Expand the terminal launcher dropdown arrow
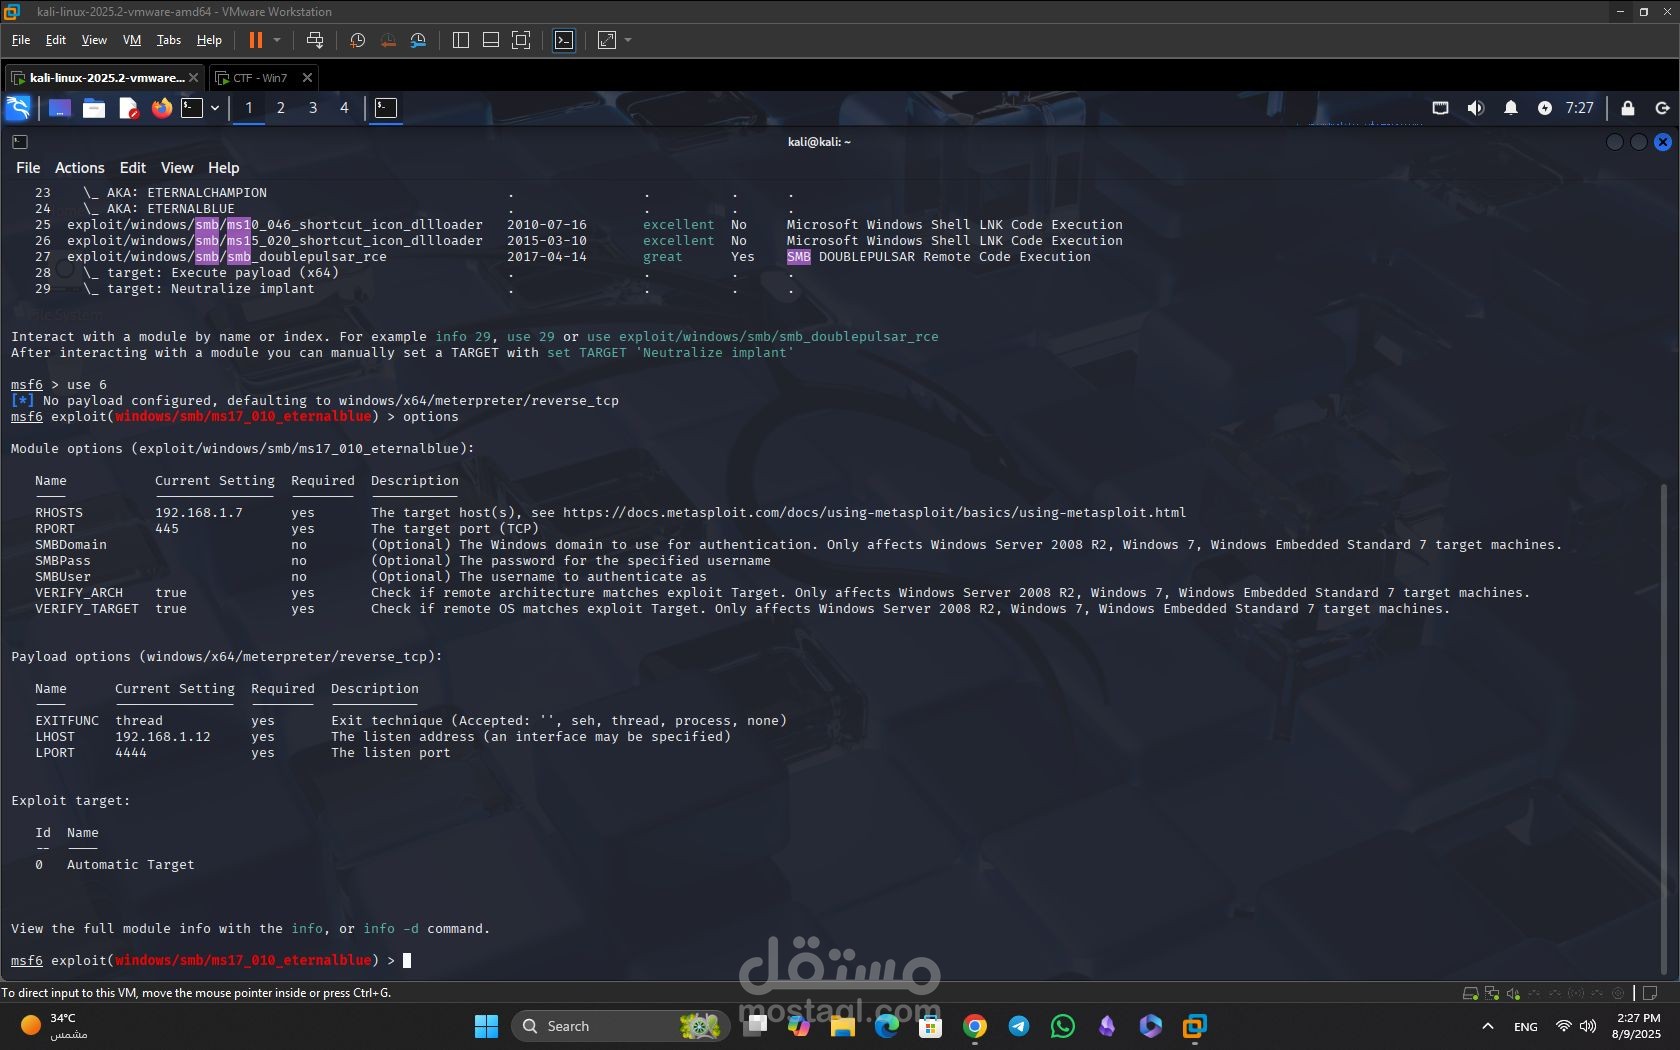Viewport: 1680px width, 1050px height. tap(215, 108)
